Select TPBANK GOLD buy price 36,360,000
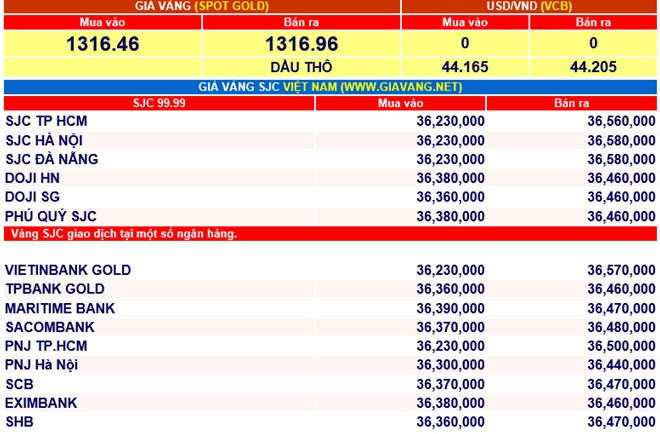 pyautogui.click(x=450, y=289)
